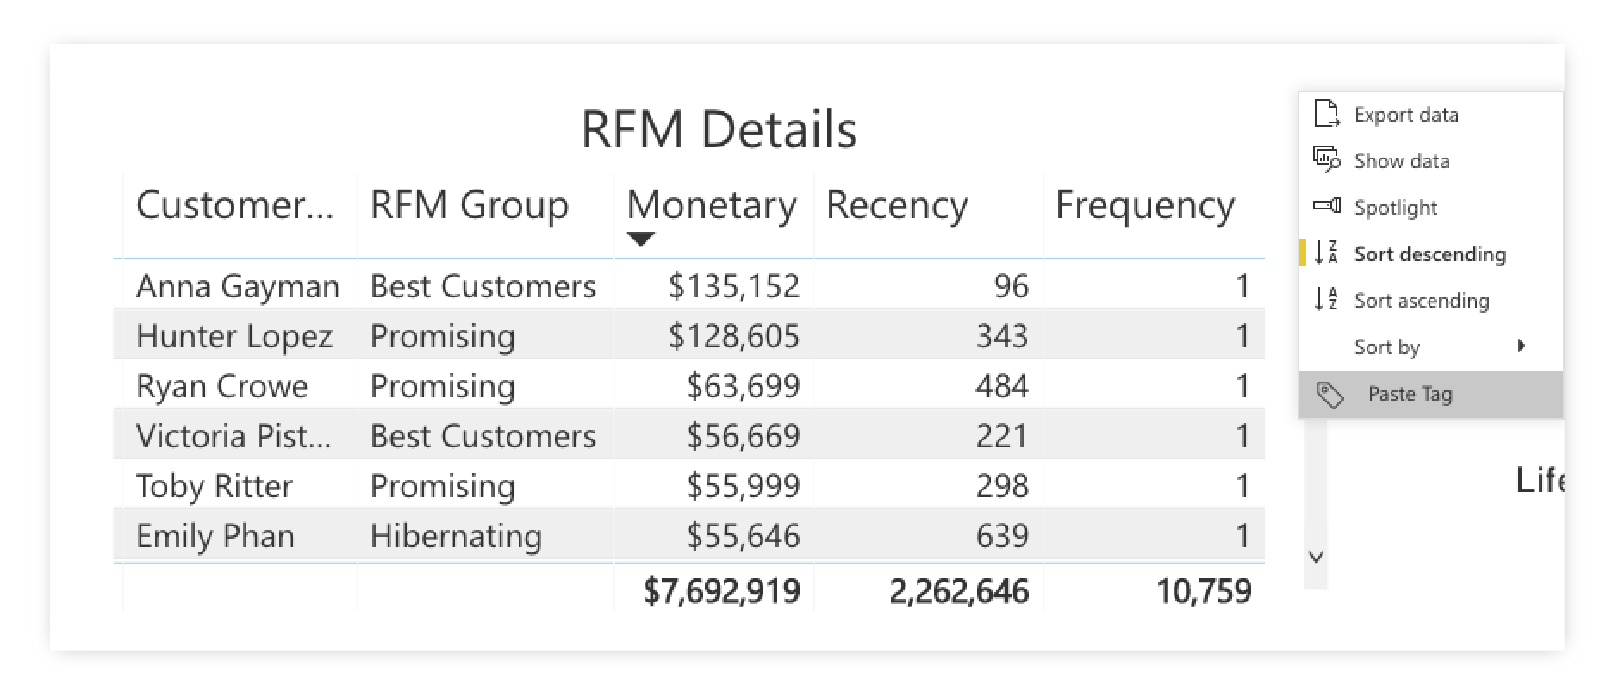
Task: Click Promising in Hunter Lopez row
Action: (x=443, y=336)
